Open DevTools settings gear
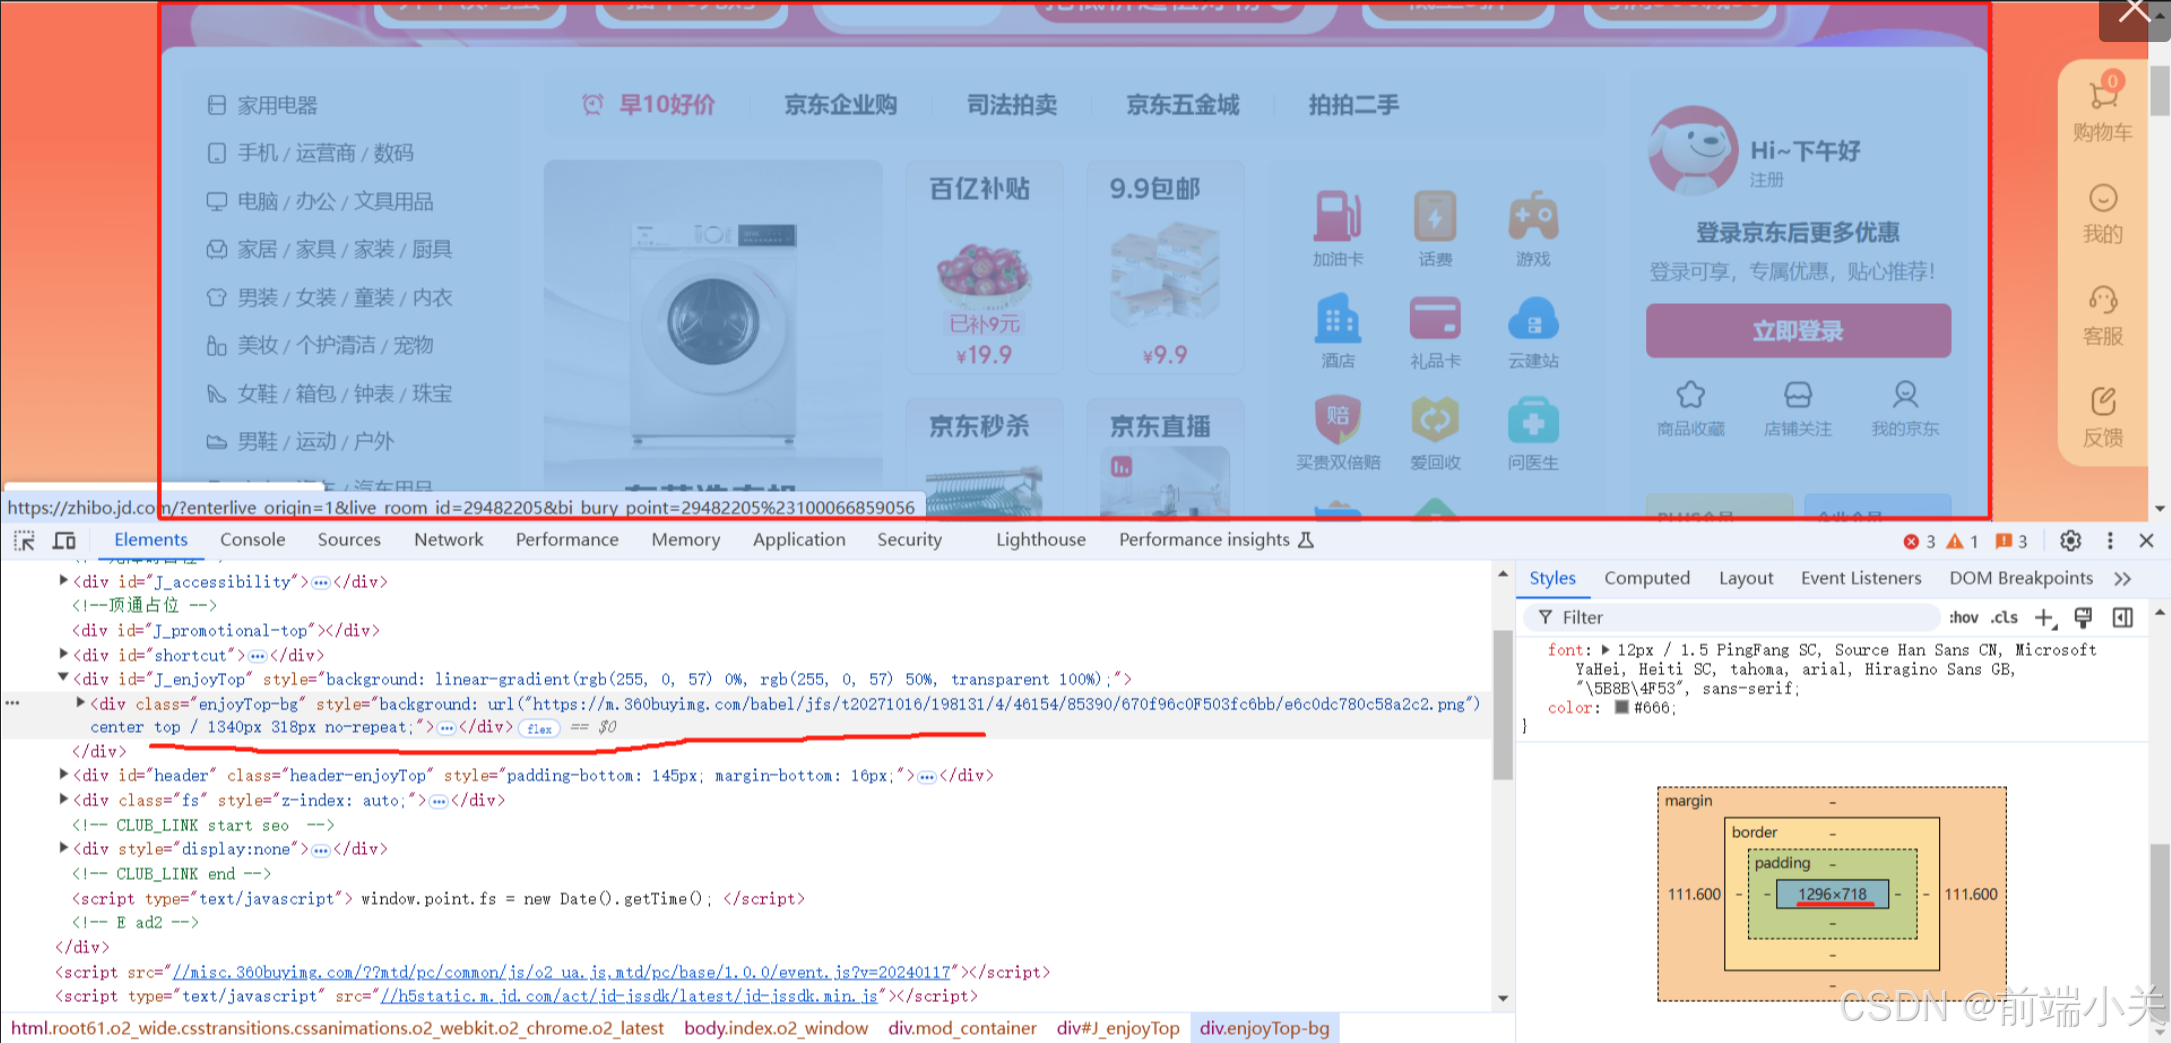Viewport: 2171px width, 1043px height. 2070,541
